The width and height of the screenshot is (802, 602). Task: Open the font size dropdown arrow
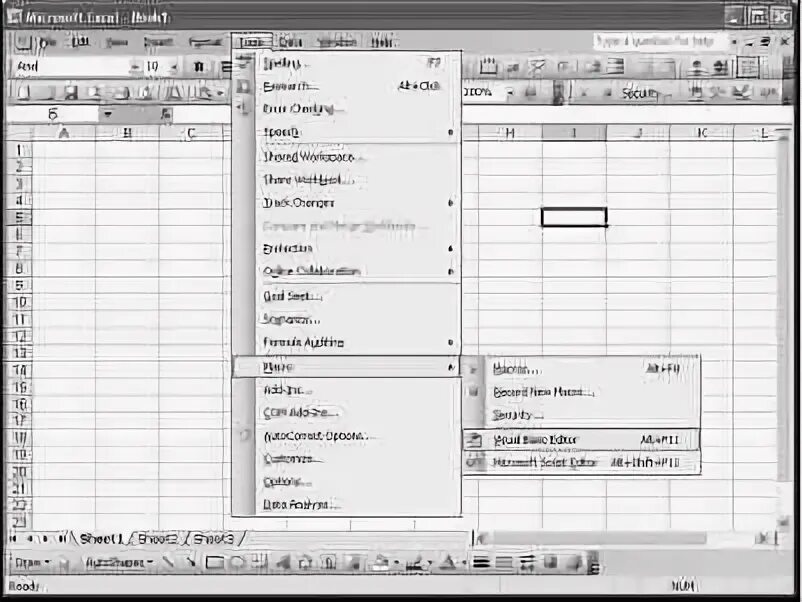pos(174,66)
